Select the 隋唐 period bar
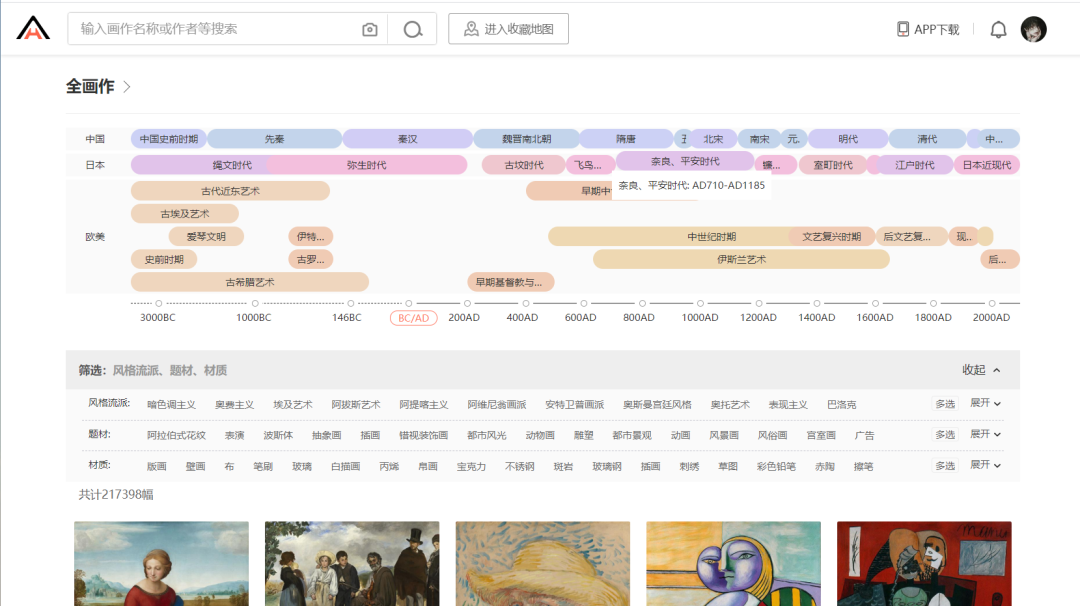The width and height of the screenshot is (1080, 606). (x=626, y=139)
